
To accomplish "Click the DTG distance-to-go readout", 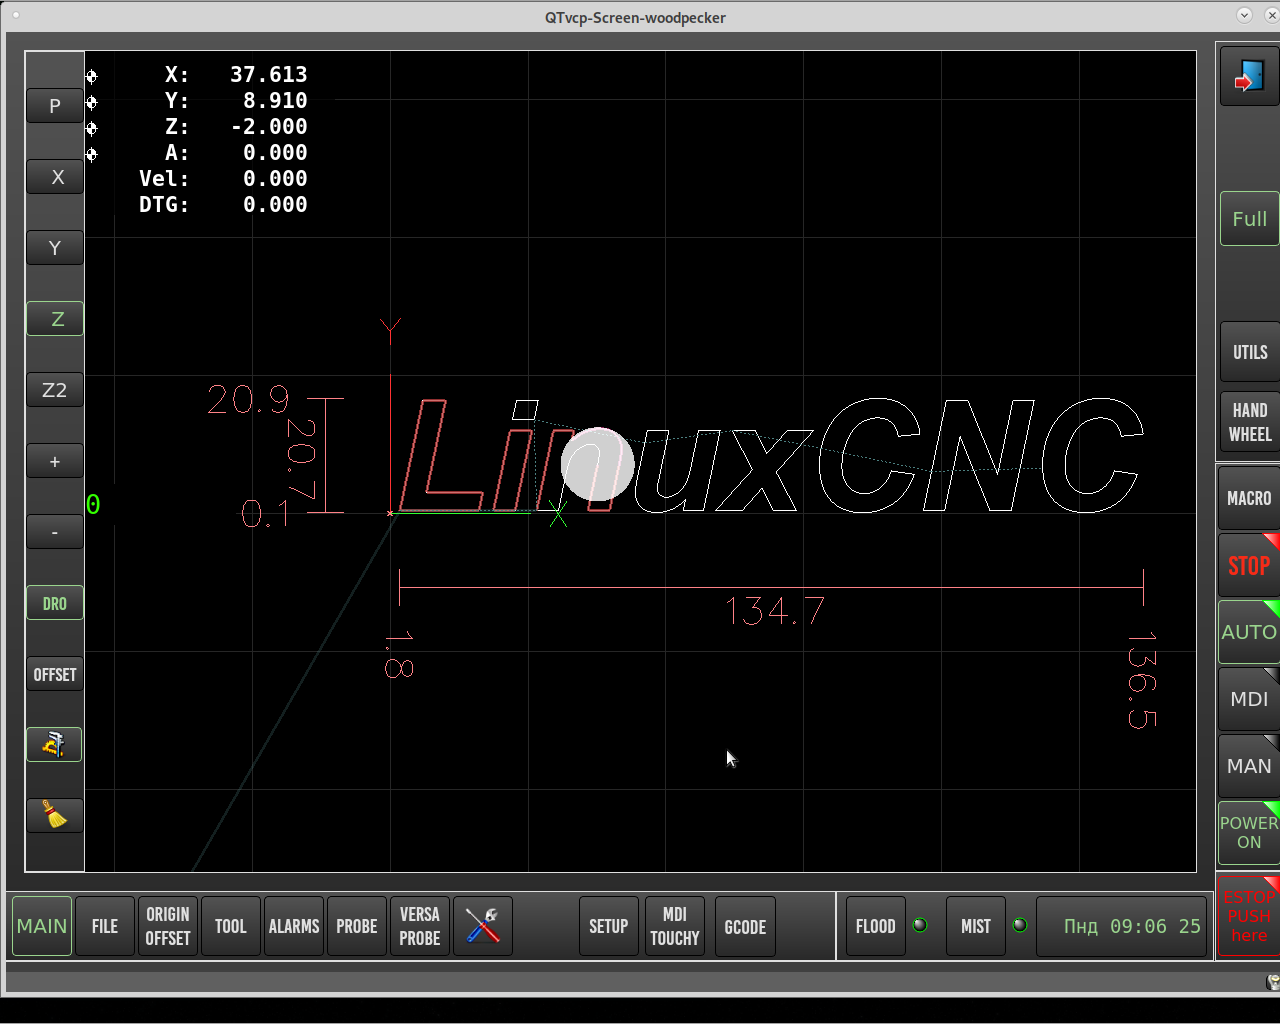I will tap(223, 205).
